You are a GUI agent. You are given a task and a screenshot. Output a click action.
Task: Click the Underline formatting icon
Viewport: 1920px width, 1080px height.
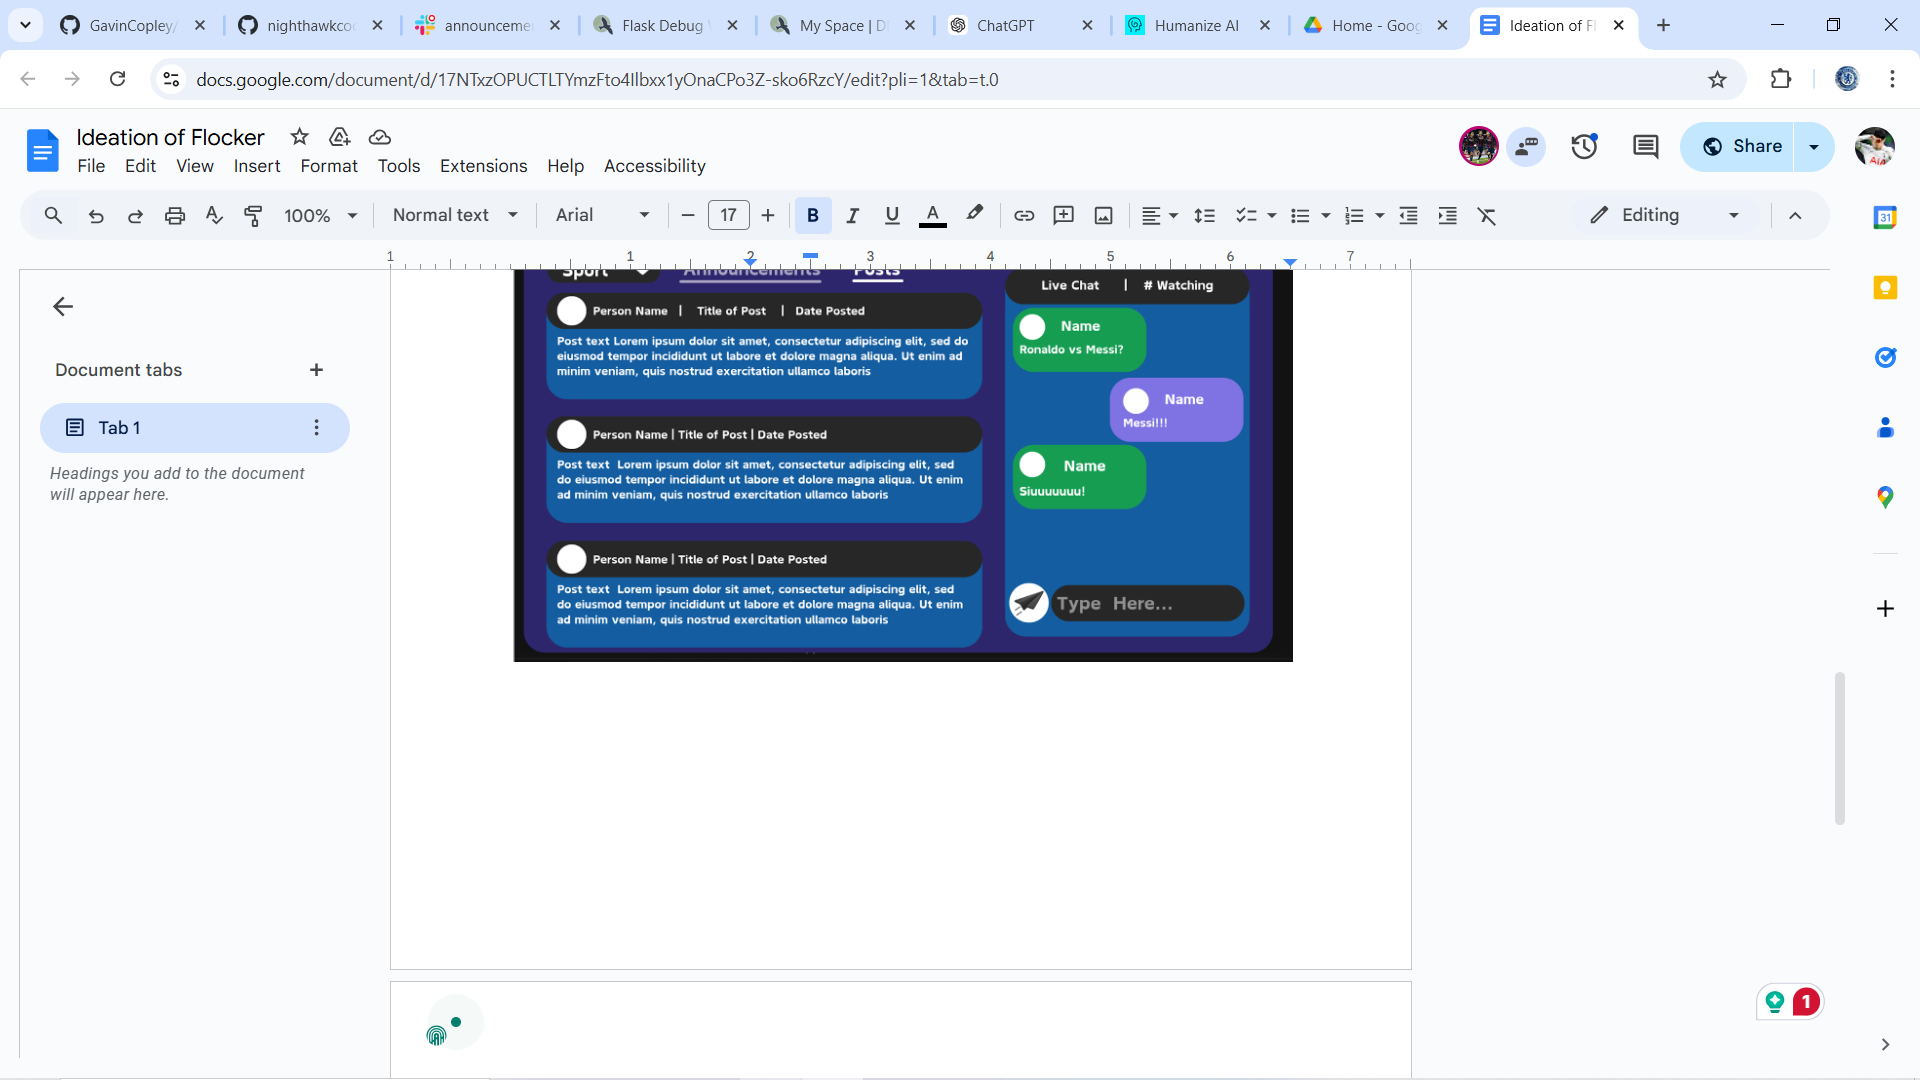[890, 215]
